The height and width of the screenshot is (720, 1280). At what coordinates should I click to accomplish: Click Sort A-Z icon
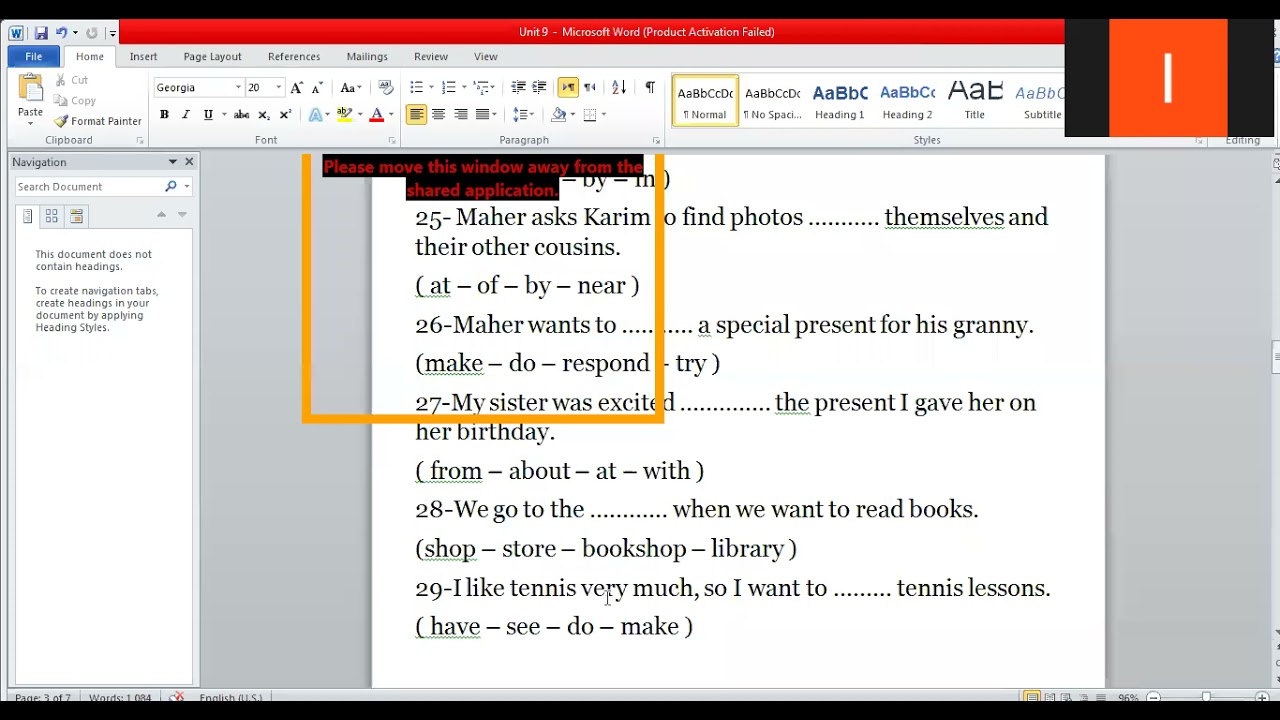619,88
